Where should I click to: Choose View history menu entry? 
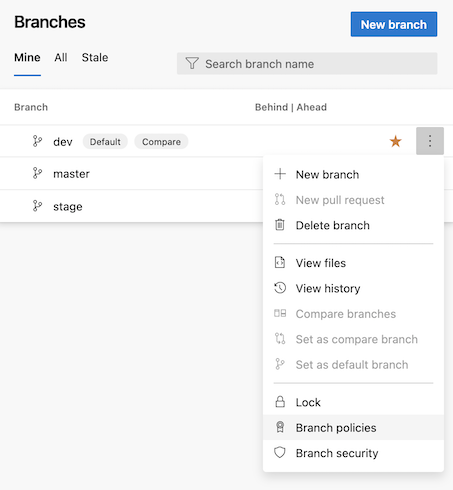coord(353,288)
